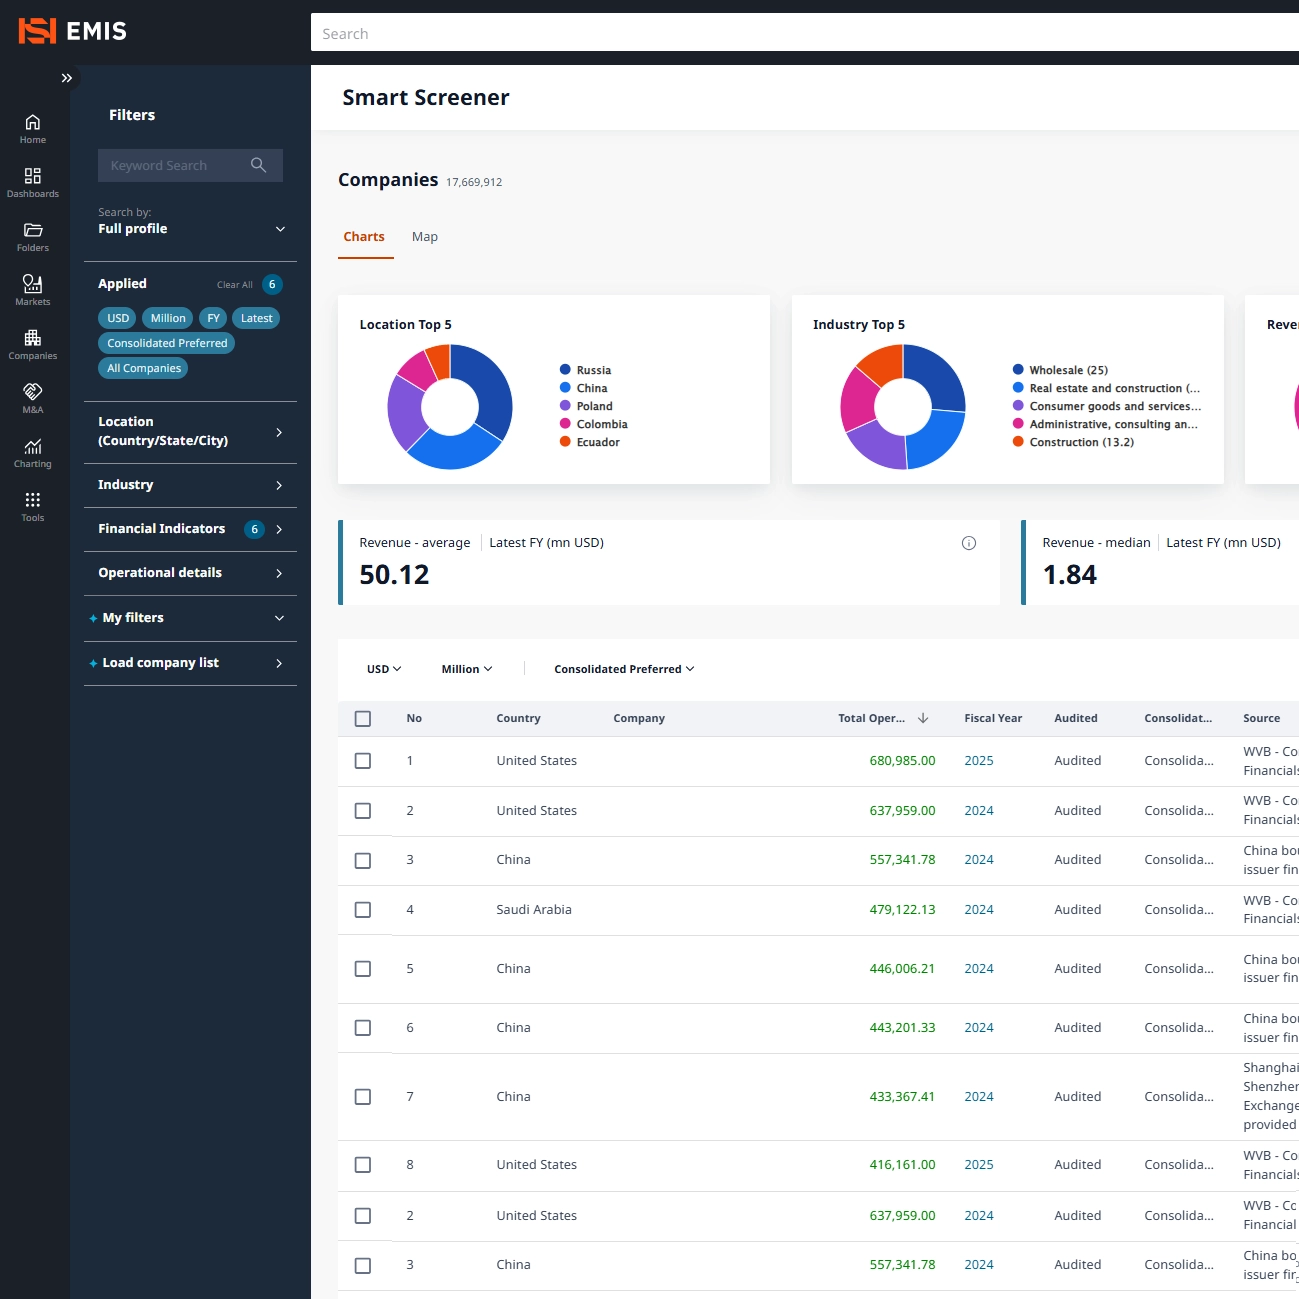Click Clear All applied filters

(x=234, y=285)
